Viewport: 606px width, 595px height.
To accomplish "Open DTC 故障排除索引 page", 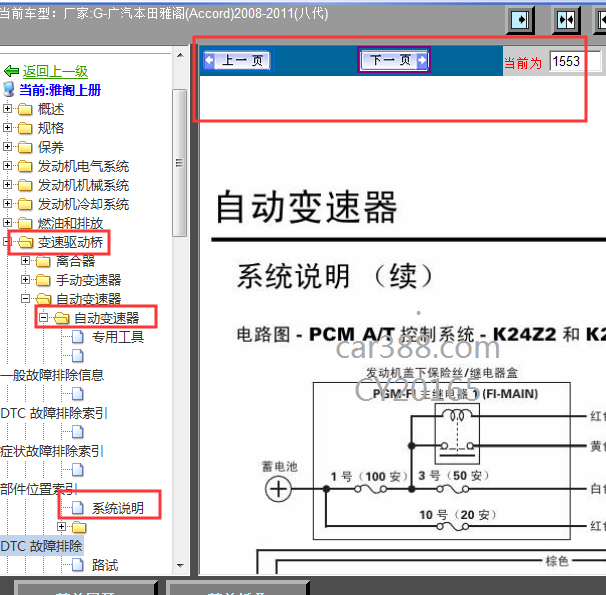I will click(x=54, y=413).
